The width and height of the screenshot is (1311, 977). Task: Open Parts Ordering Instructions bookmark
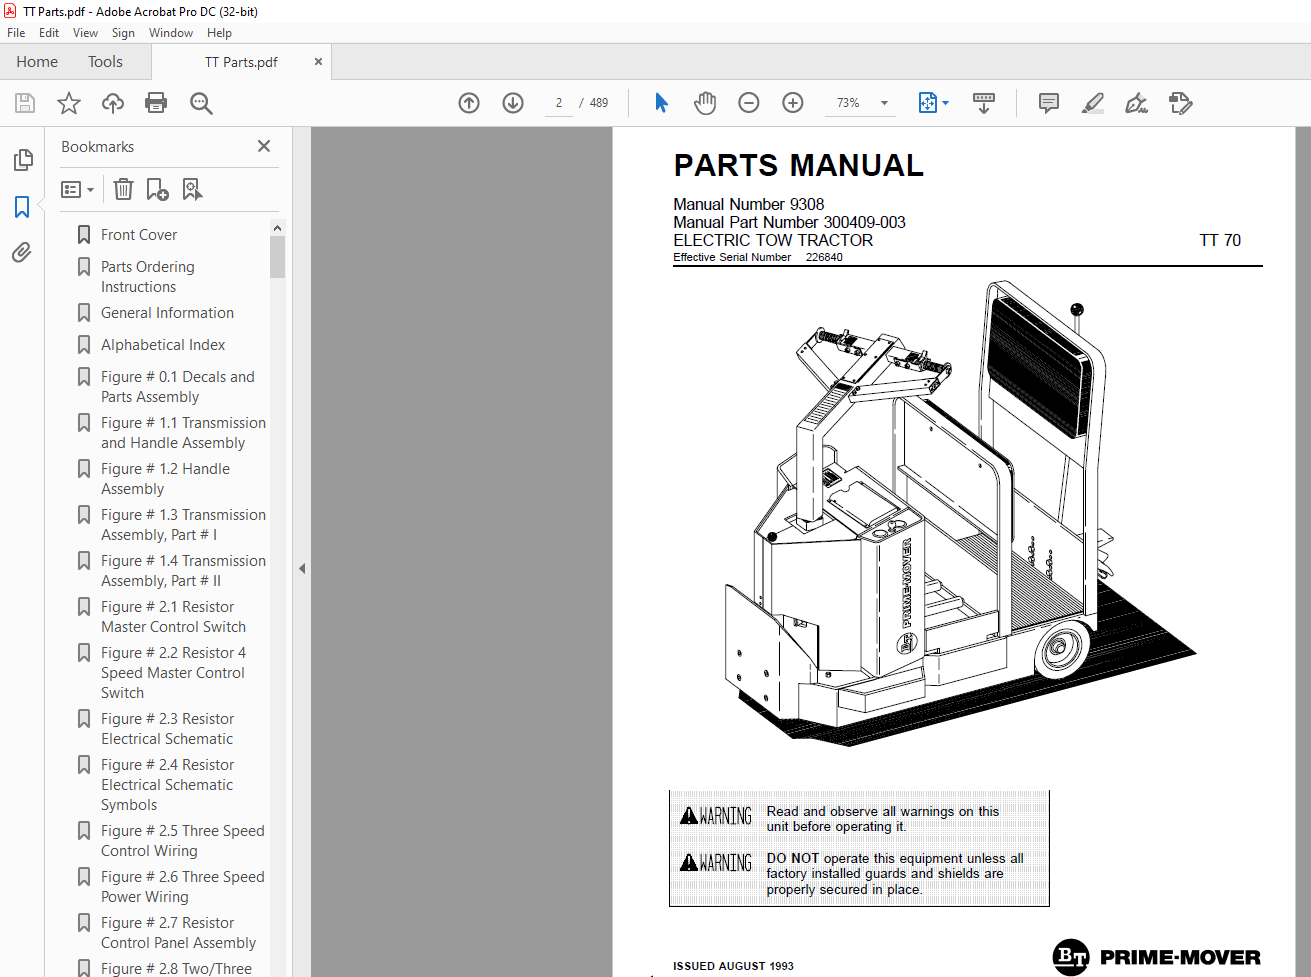coord(147,277)
